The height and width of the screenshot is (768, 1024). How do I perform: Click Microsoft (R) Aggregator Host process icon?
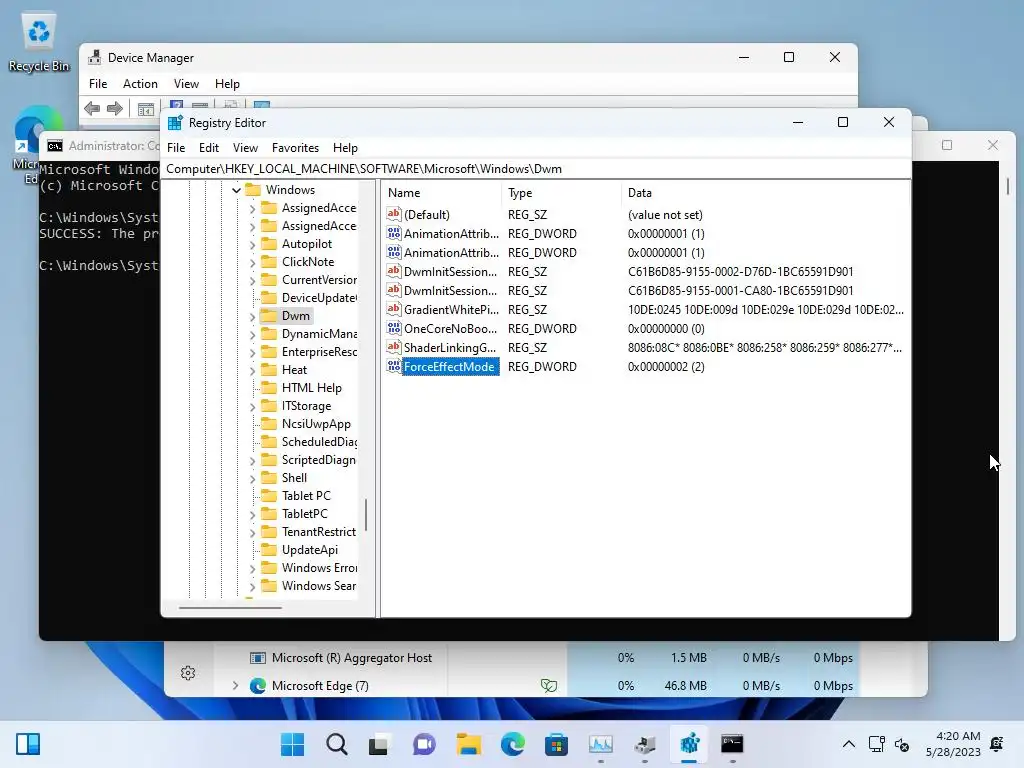click(258, 658)
